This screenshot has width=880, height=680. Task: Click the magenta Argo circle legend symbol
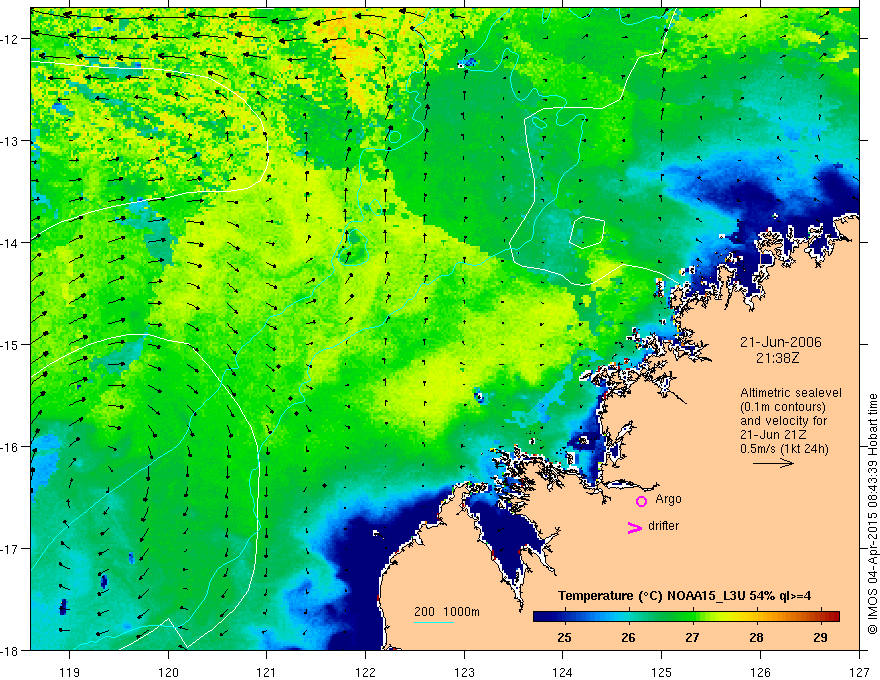click(x=641, y=501)
